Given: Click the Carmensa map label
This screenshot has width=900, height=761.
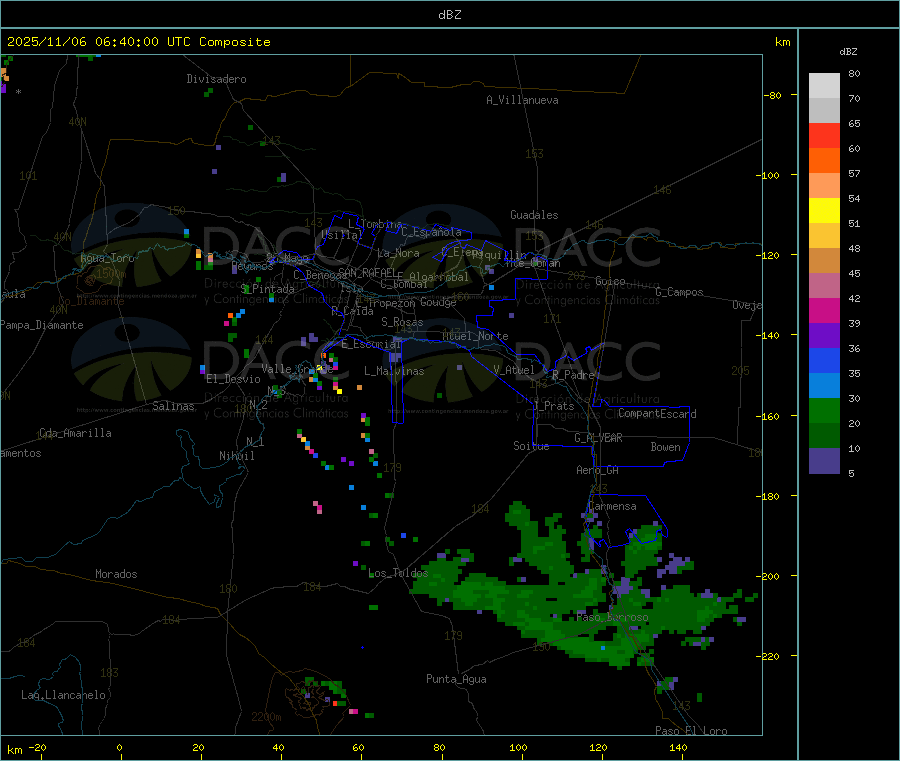Looking at the screenshot, I should pos(612,506).
